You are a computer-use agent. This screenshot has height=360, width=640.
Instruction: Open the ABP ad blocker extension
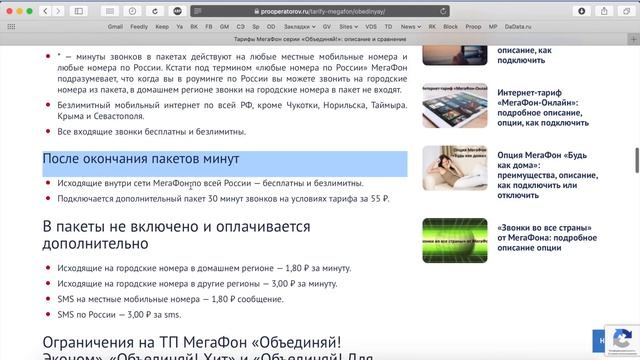(x=177, y=11)
